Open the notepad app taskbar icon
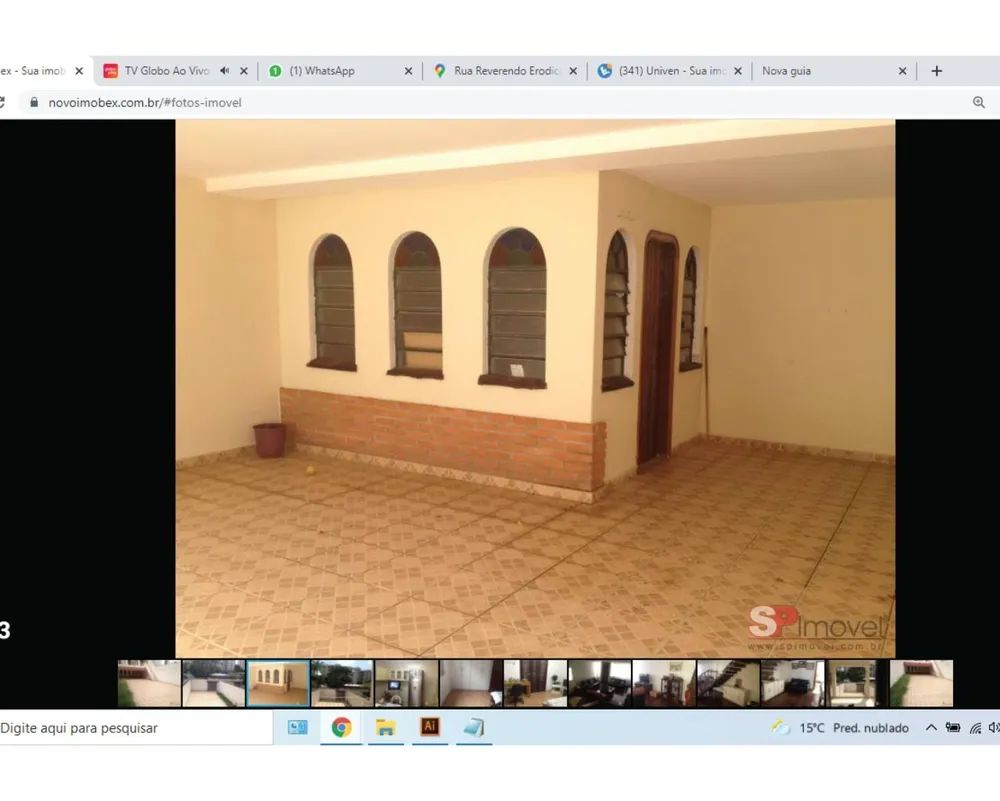This screenshot has height=801, width=1000. [474, 728]
